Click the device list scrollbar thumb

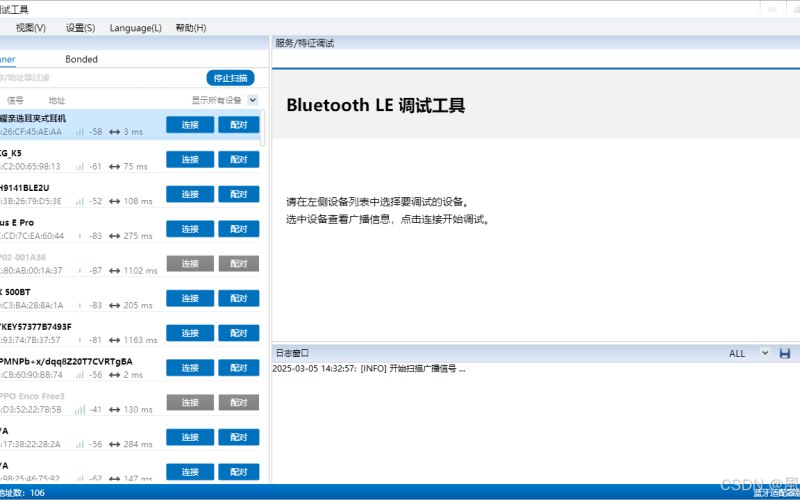263,128
